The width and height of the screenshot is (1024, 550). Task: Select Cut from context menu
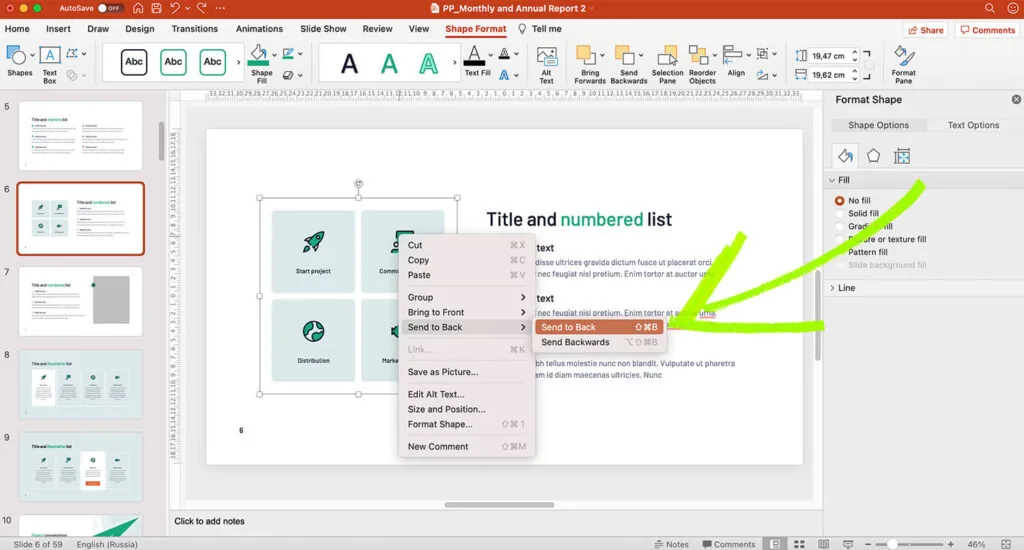point(466,245)
